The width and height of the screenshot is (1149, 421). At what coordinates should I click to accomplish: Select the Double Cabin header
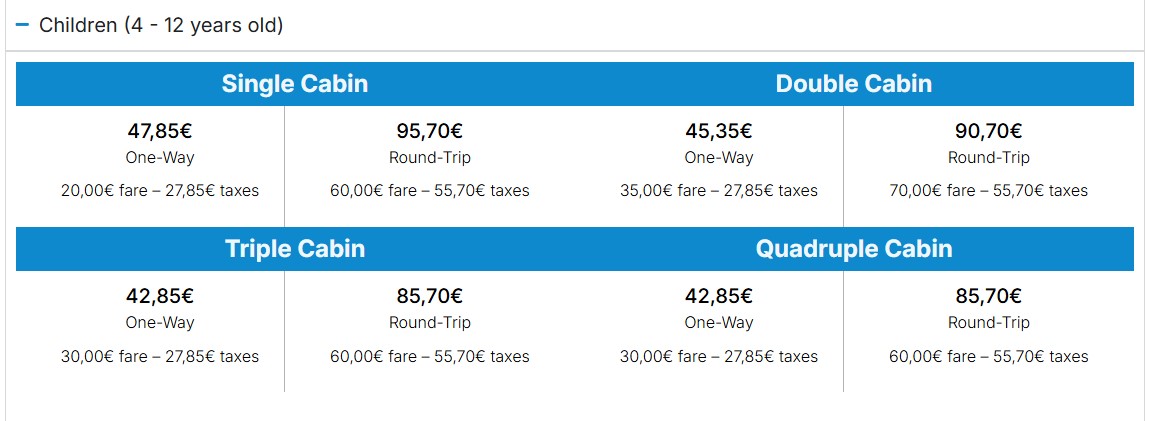click(x=854, y=83)
